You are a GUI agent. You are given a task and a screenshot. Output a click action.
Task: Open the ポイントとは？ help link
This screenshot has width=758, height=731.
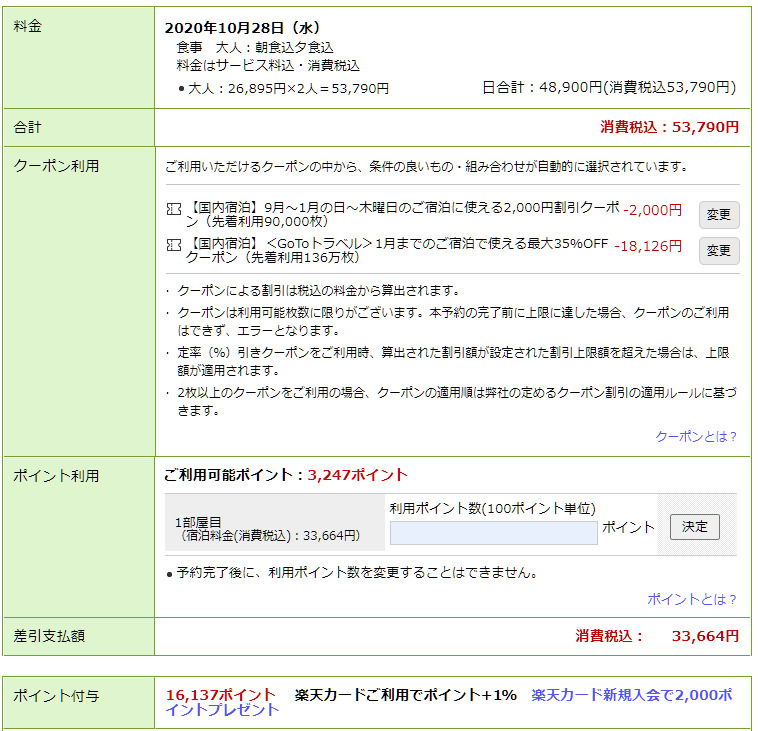pos(691,599)
